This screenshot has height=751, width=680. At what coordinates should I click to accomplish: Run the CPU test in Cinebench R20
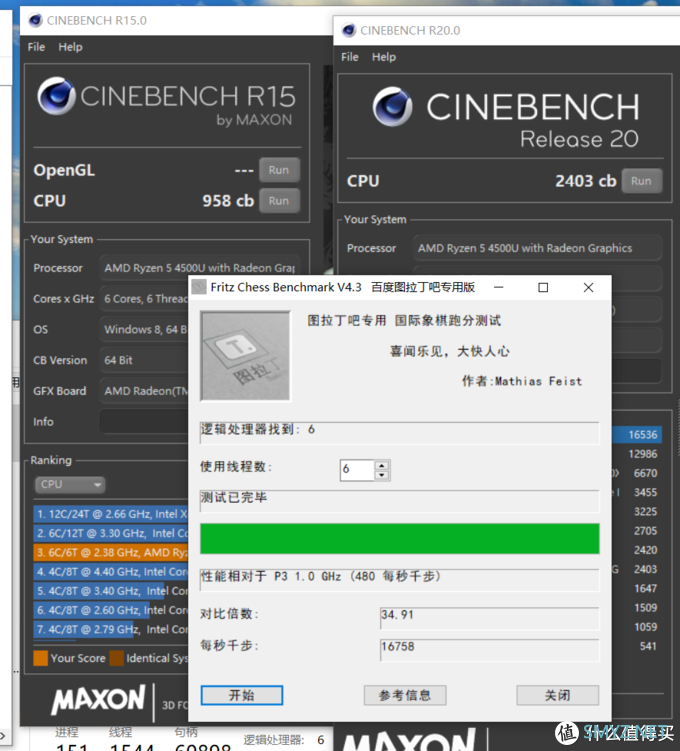pyautogui.click(x=642, y=181)
